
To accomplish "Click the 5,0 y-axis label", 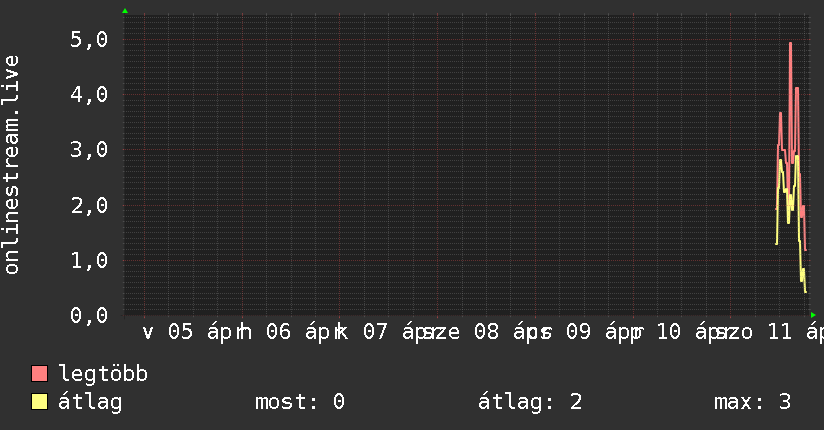I will (88, 39).
